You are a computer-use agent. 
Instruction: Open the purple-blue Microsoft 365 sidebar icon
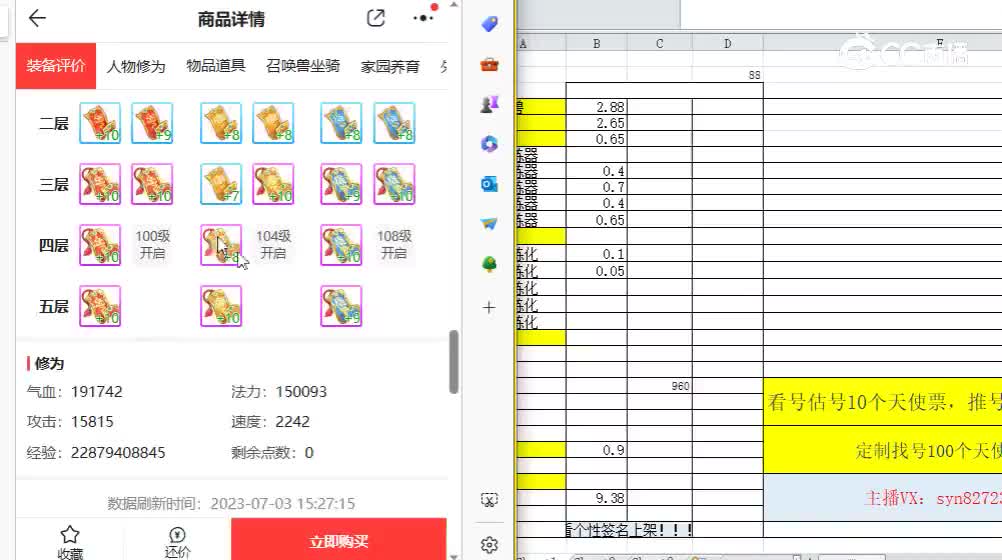click(x=489, y=144)
